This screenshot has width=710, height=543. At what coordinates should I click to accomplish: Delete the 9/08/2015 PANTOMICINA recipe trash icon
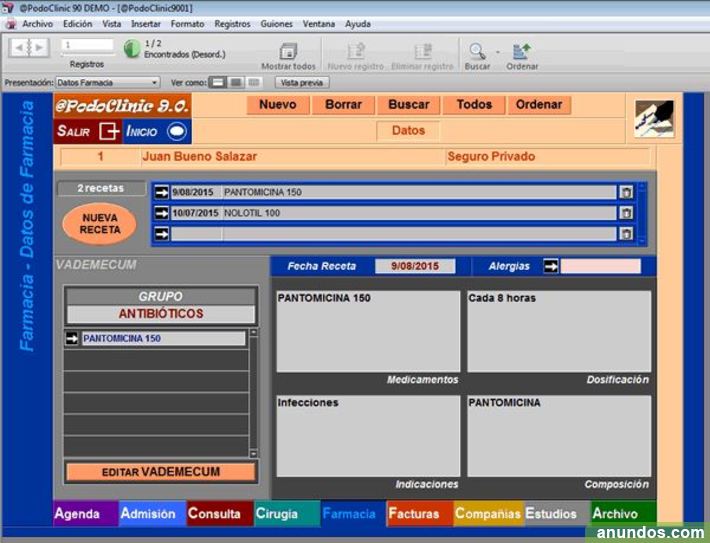pyautogui.click(x=626, y=192)
